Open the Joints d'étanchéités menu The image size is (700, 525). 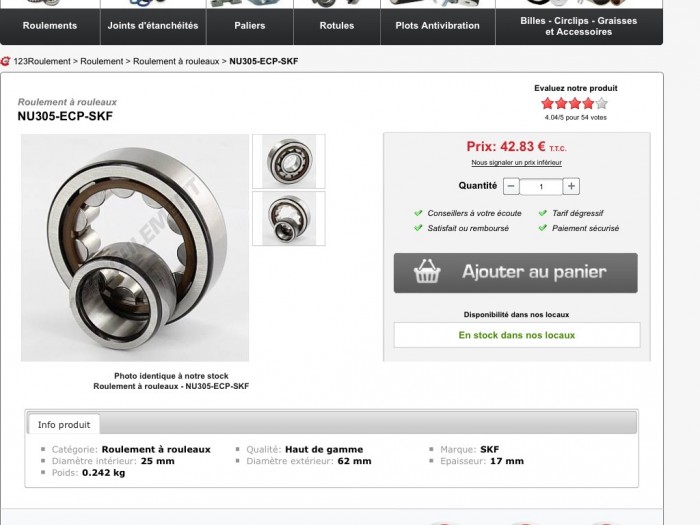(x=153, y=26)
